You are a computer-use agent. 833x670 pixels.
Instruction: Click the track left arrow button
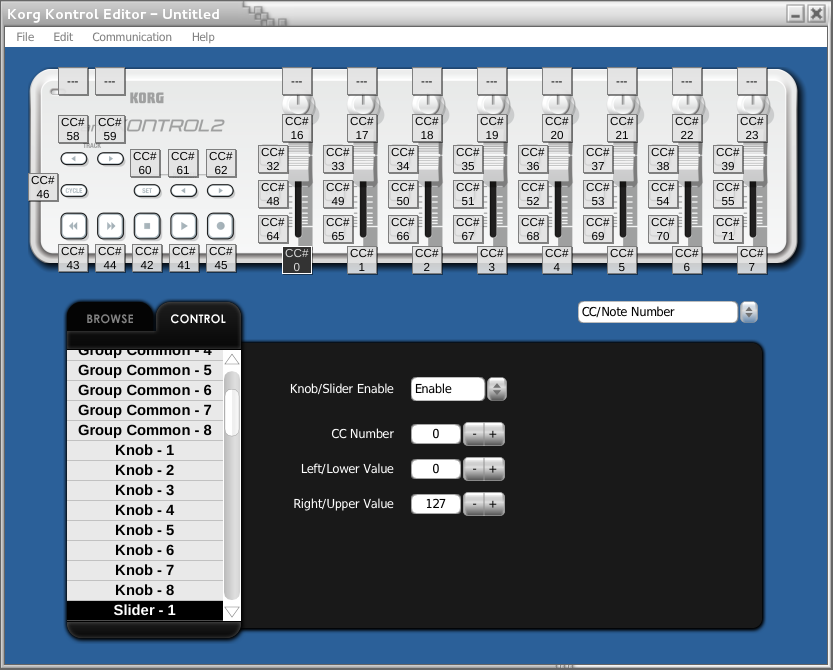74,159
